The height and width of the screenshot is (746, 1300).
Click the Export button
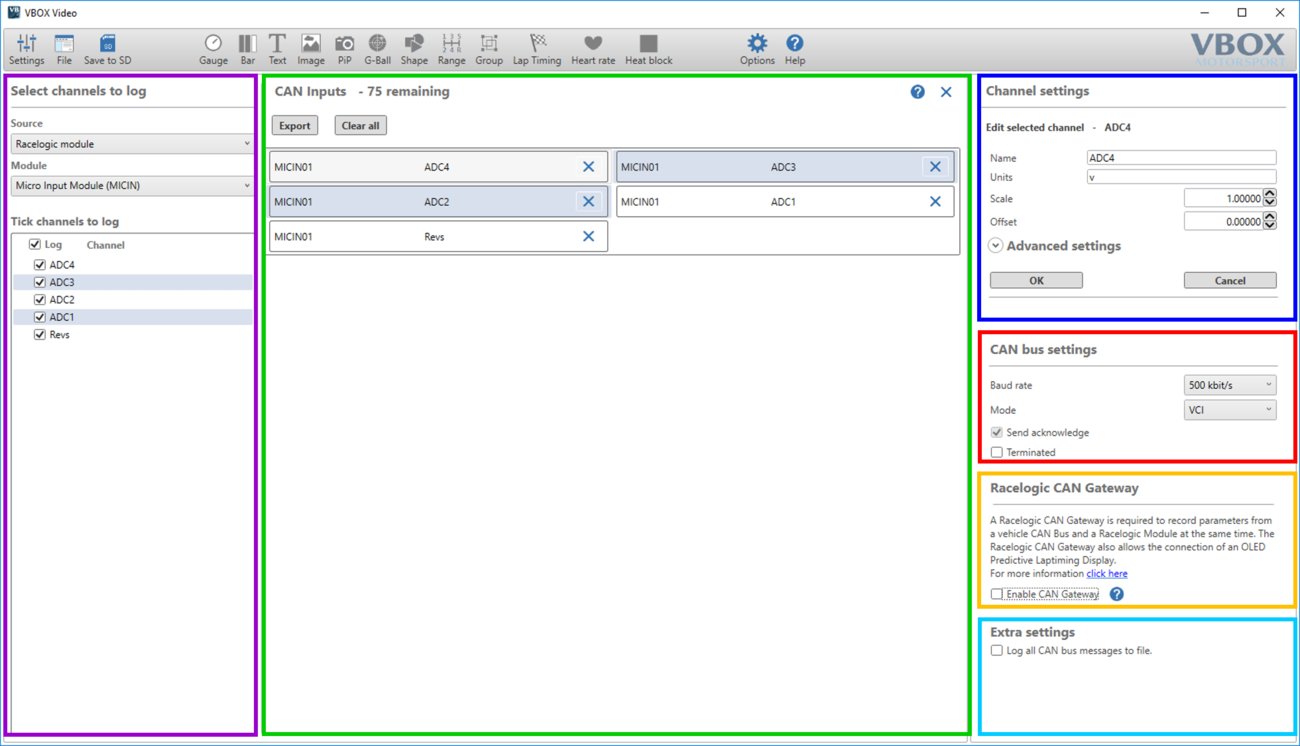[x=295, y=126]
